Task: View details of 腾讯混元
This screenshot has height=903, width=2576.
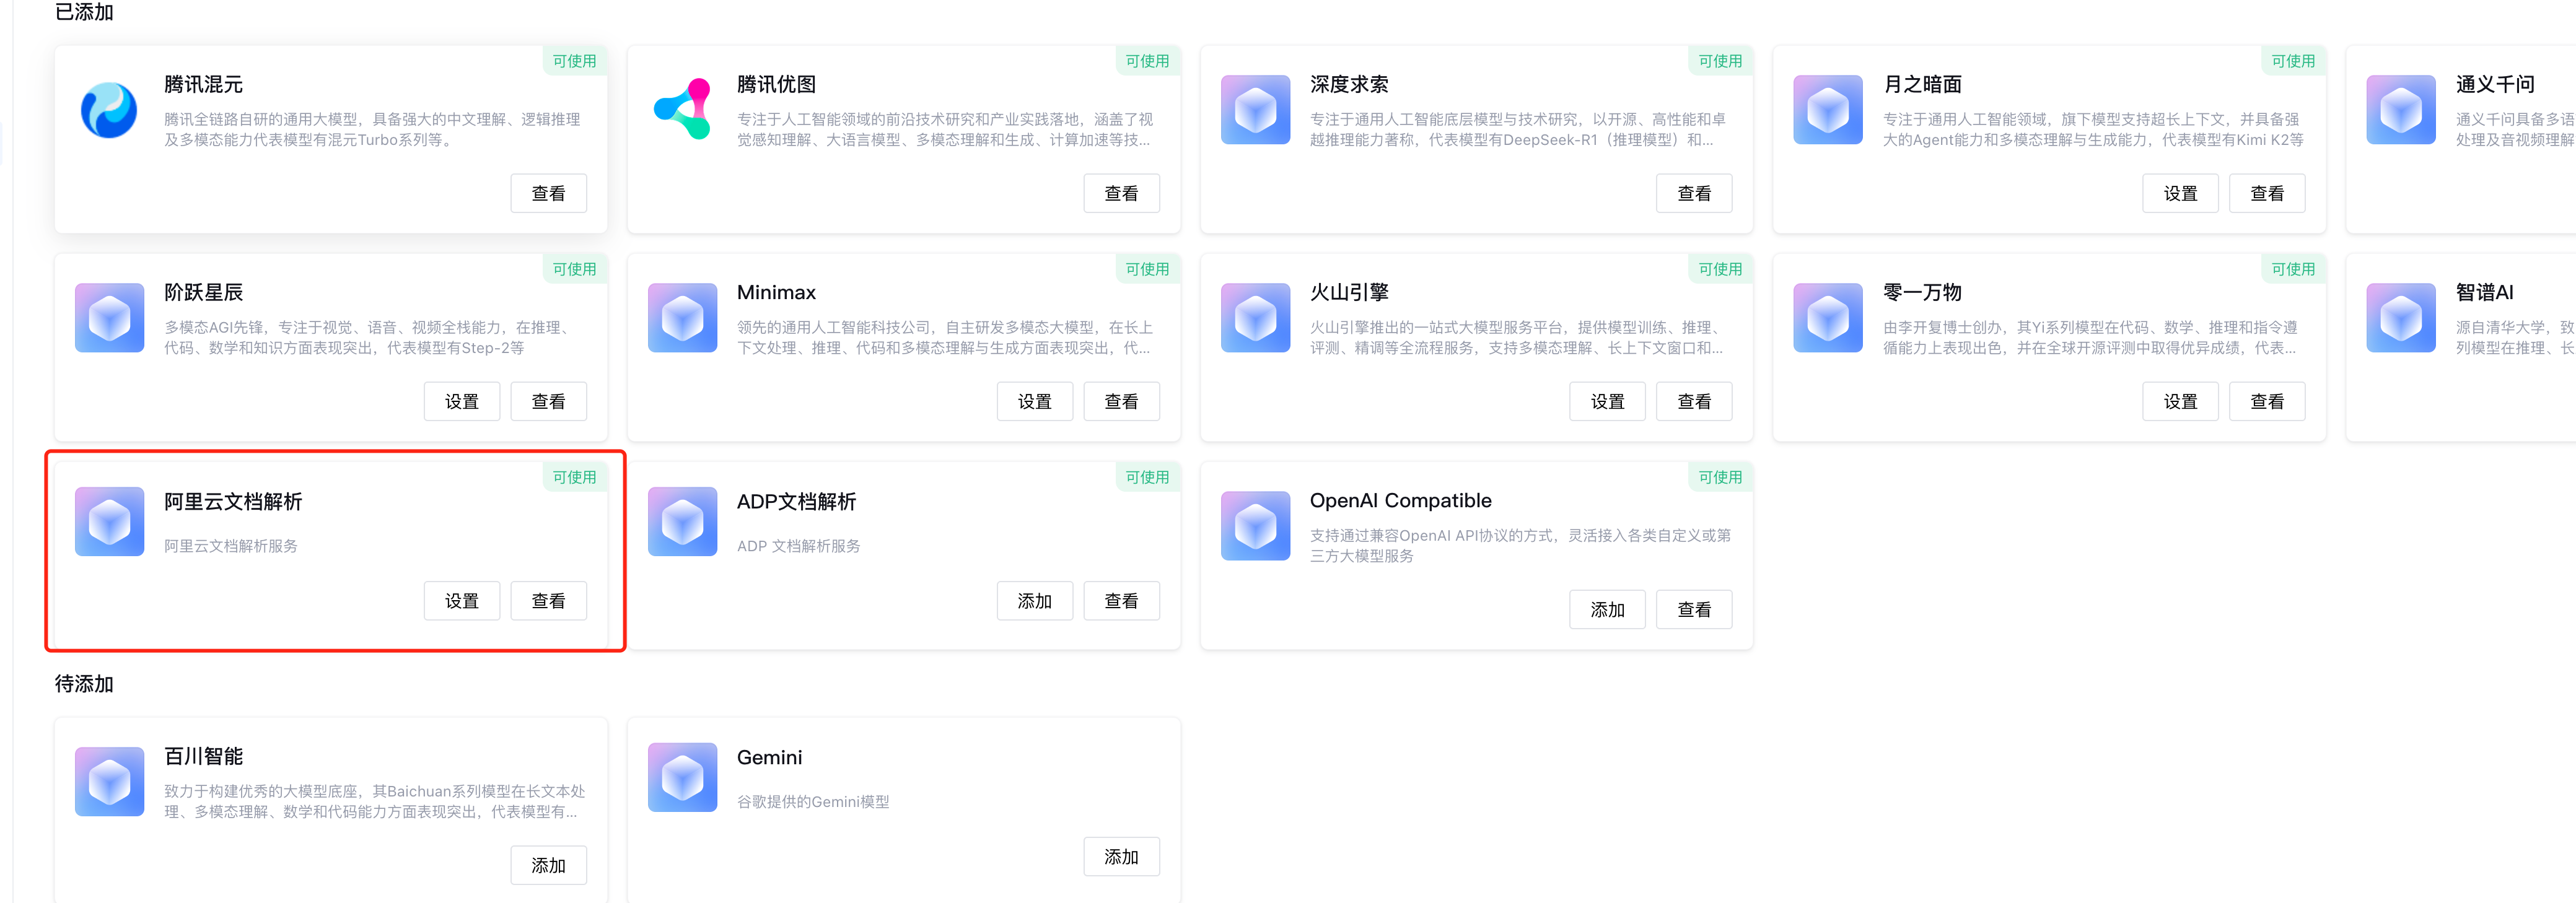Action: (548, 193)
